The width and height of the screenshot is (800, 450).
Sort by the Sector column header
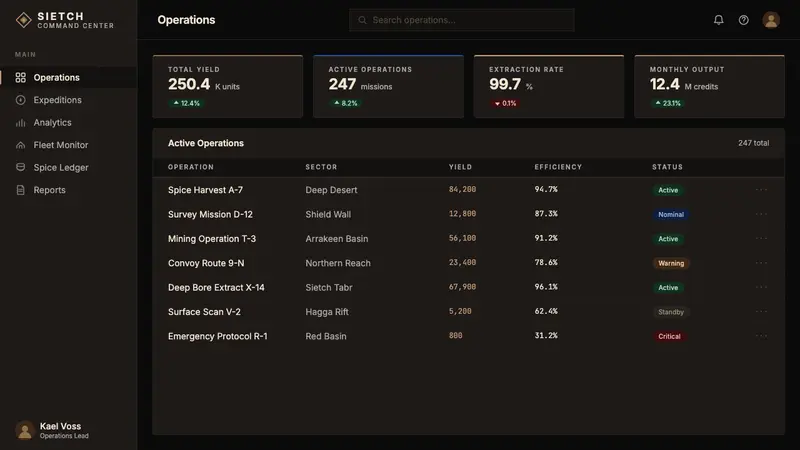(x=321, y=167)
